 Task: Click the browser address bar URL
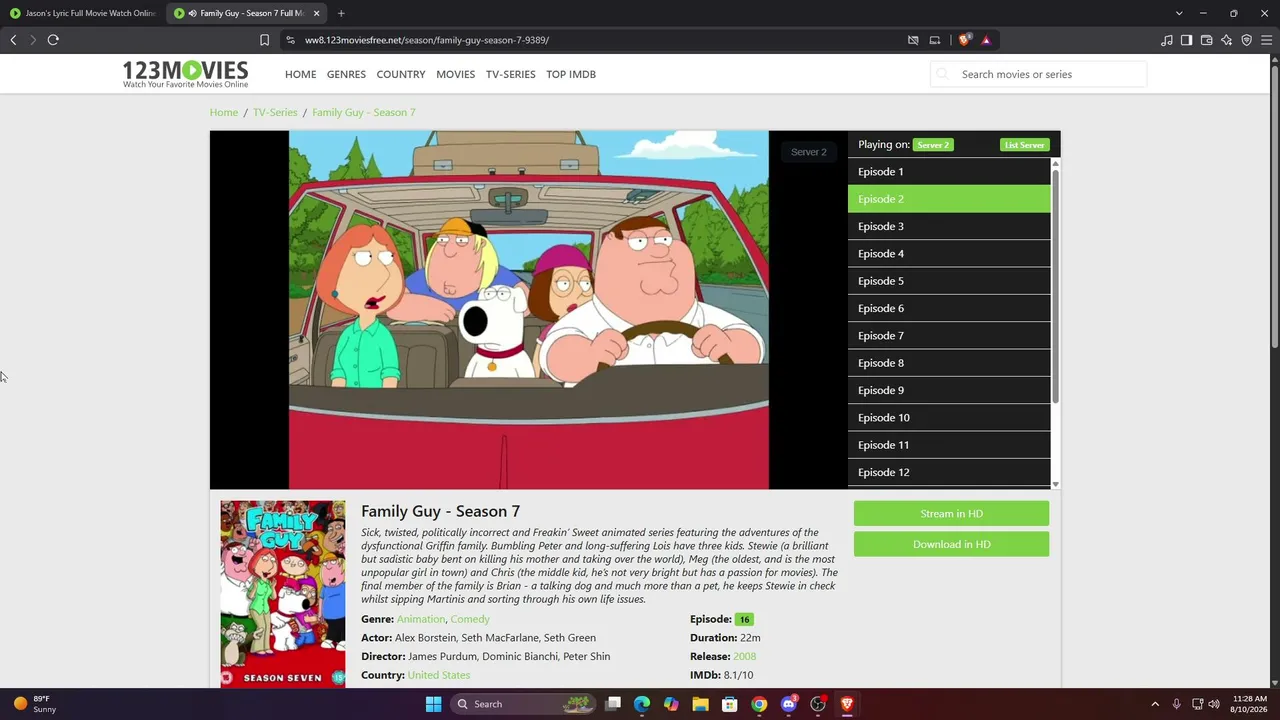coord(427,40)
